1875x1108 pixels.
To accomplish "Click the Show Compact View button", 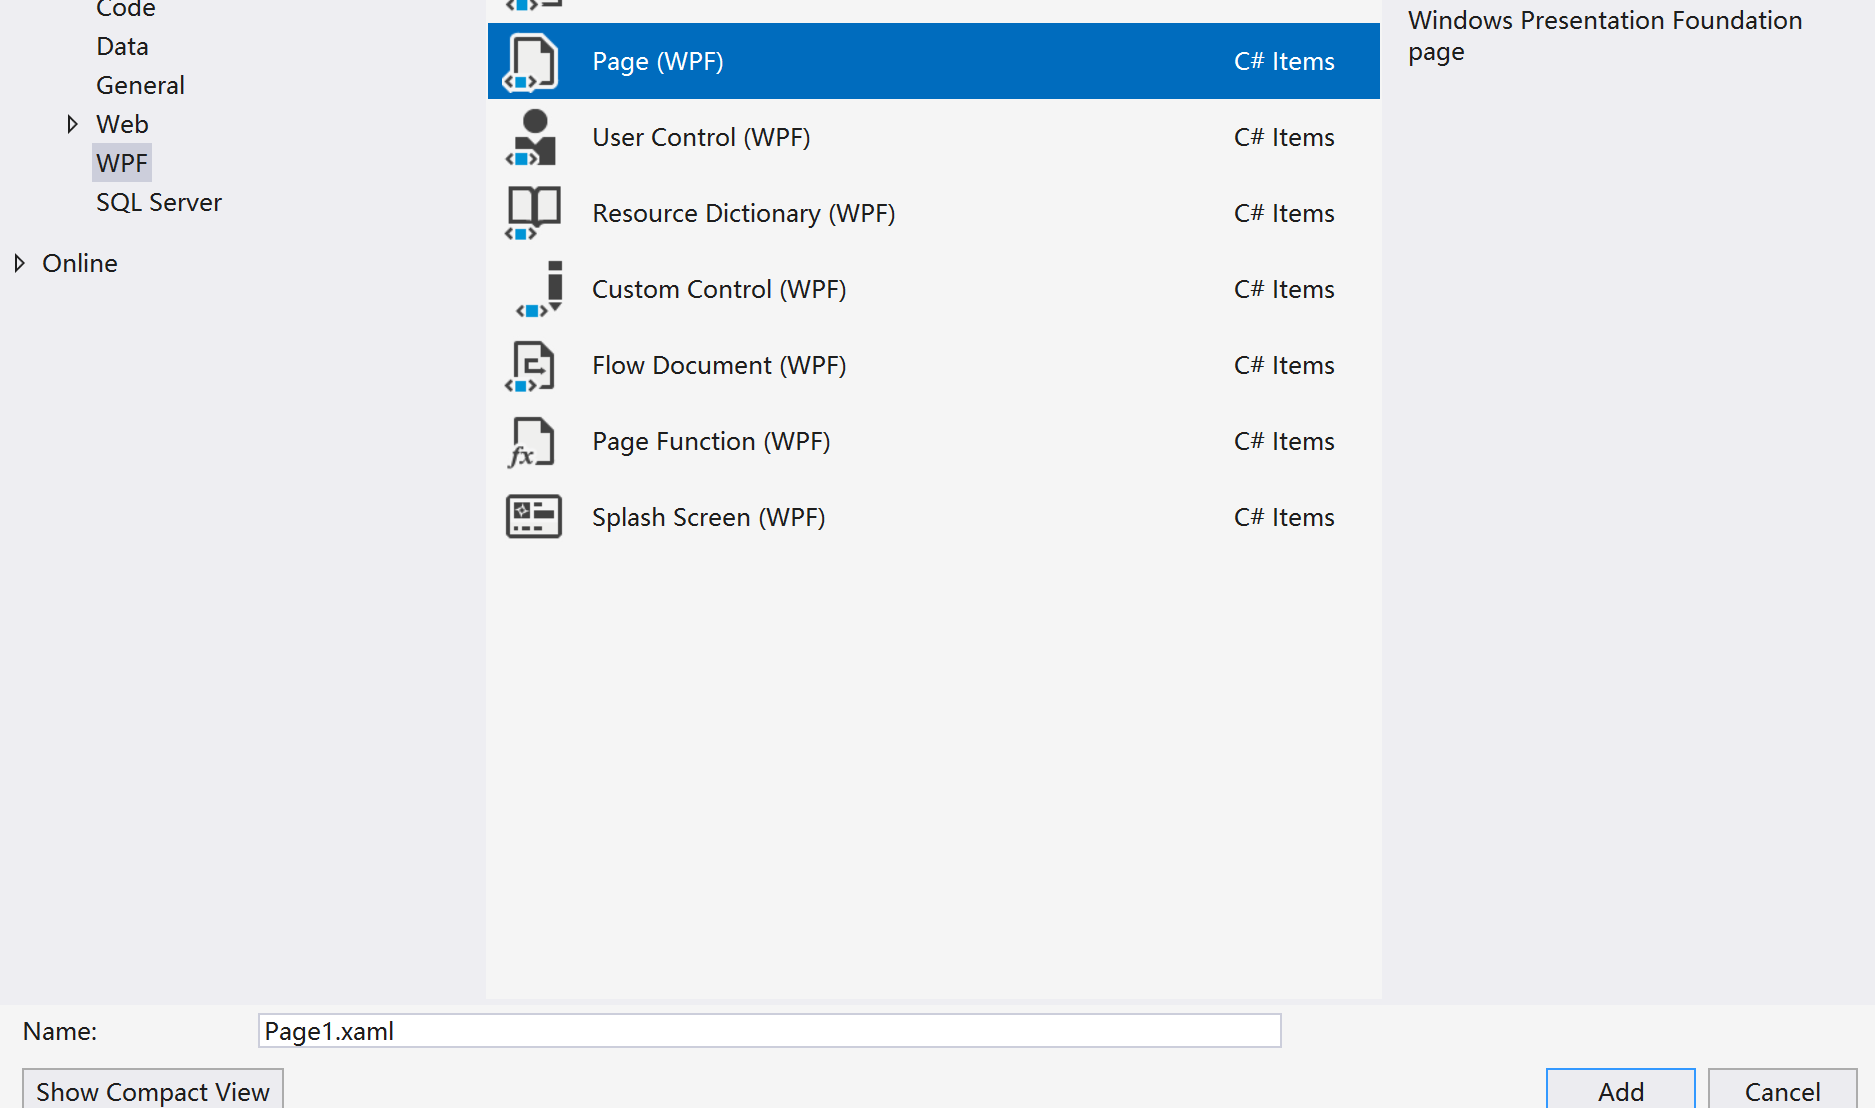I will [153, 1090].
